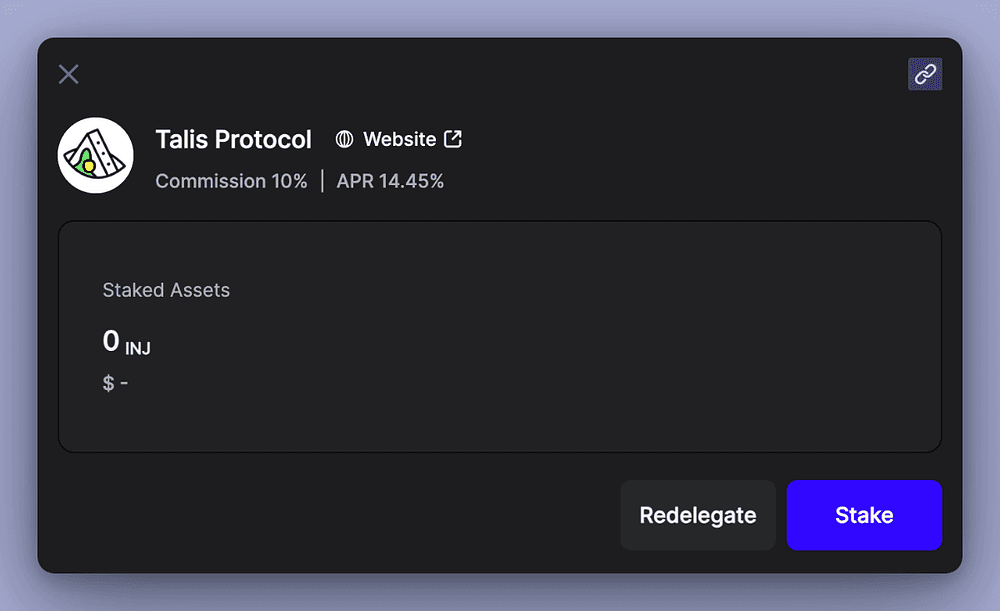Screen dimensions: 1000x611
Task: Copy the validator share link icon
Action: coord(925,74)
